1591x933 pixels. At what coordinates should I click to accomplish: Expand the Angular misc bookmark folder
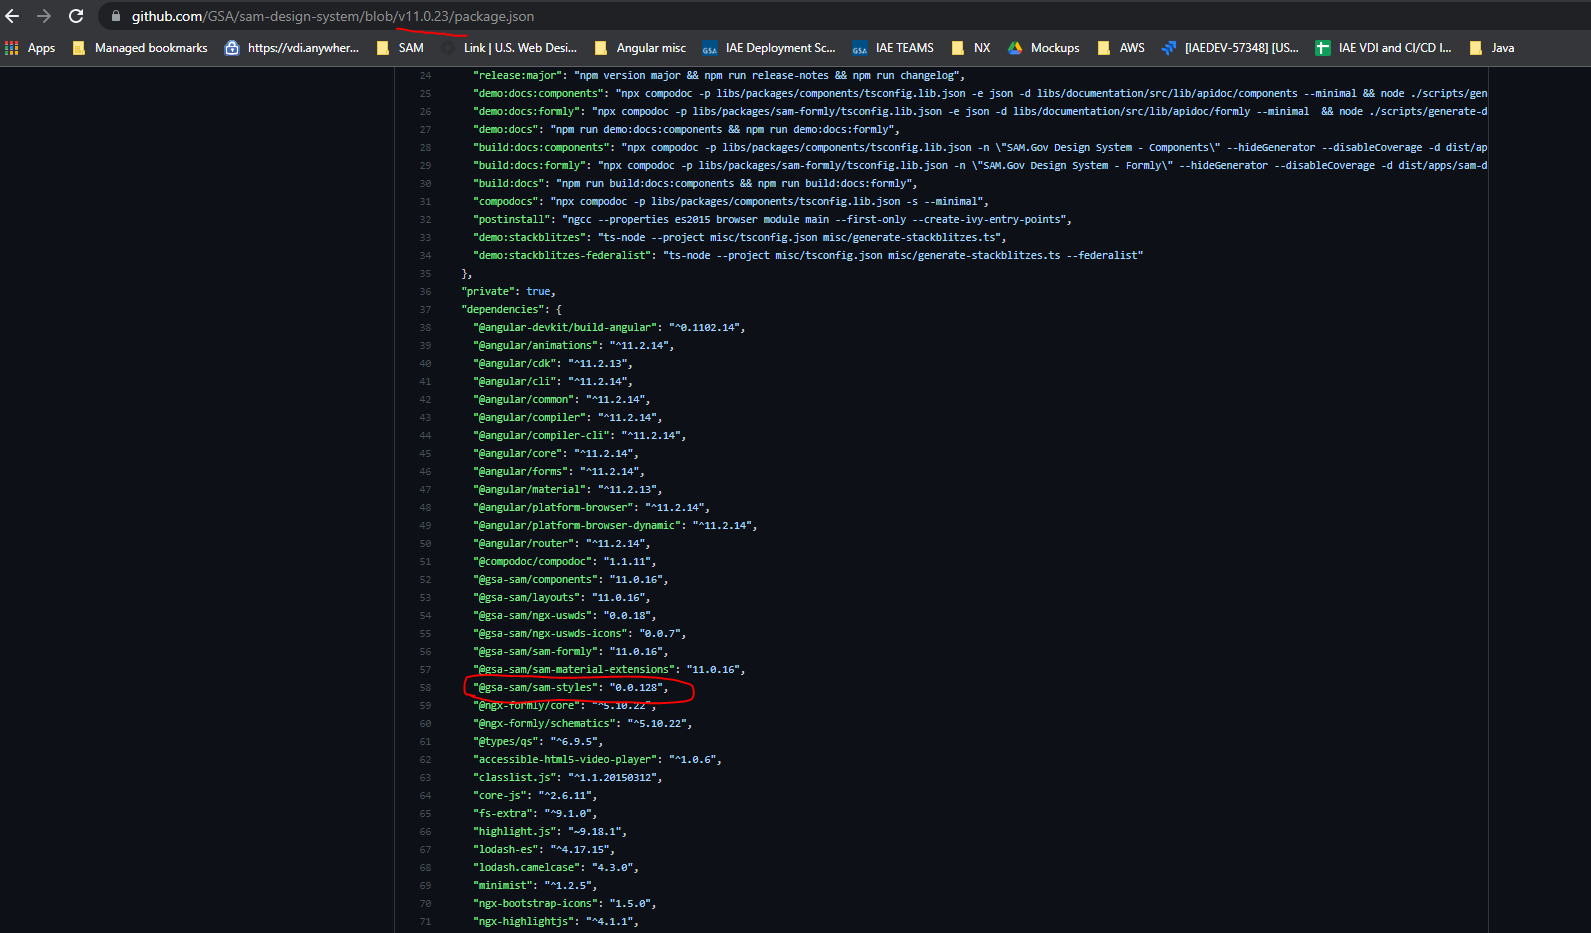(640, 48)
